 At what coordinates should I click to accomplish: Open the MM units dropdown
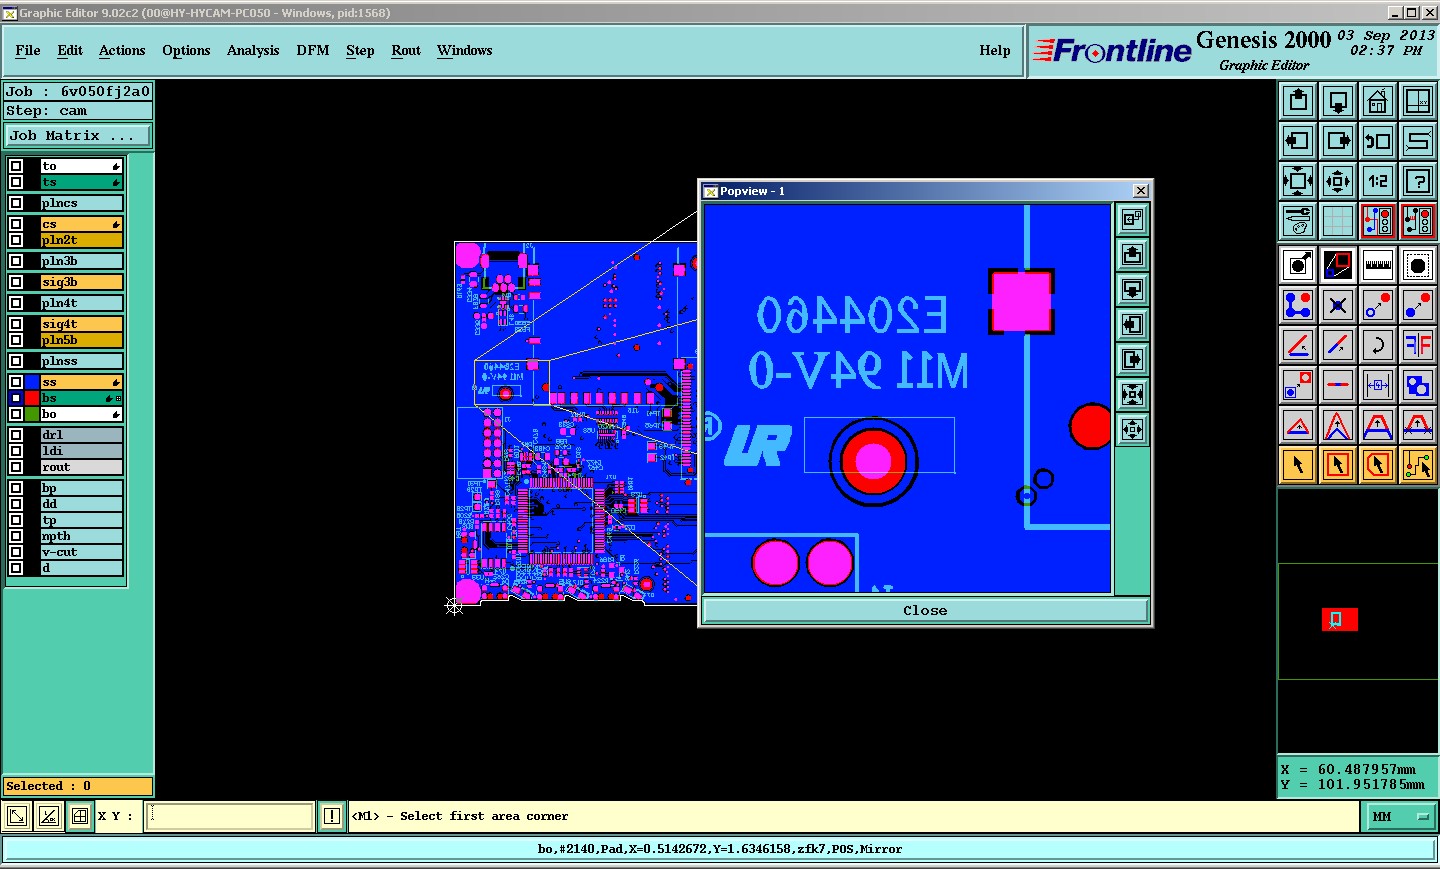(1400, 817)
